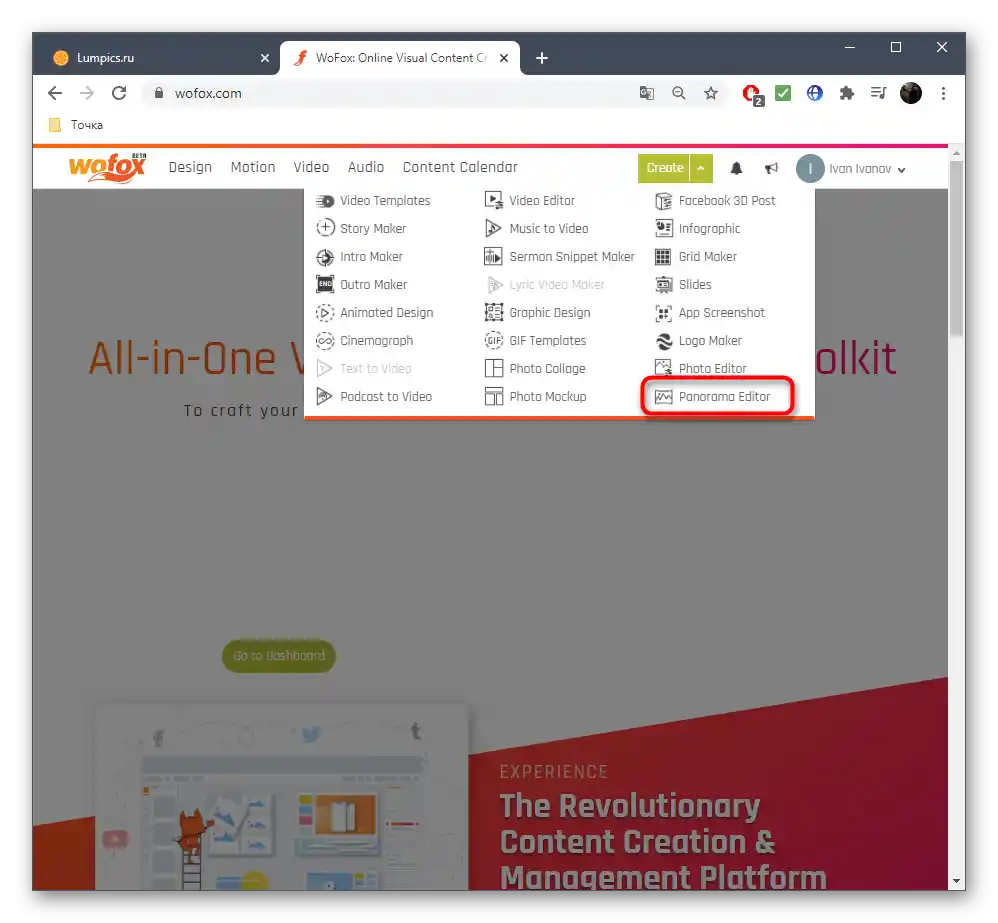Open the Design menu

click(x=190, y=167)
